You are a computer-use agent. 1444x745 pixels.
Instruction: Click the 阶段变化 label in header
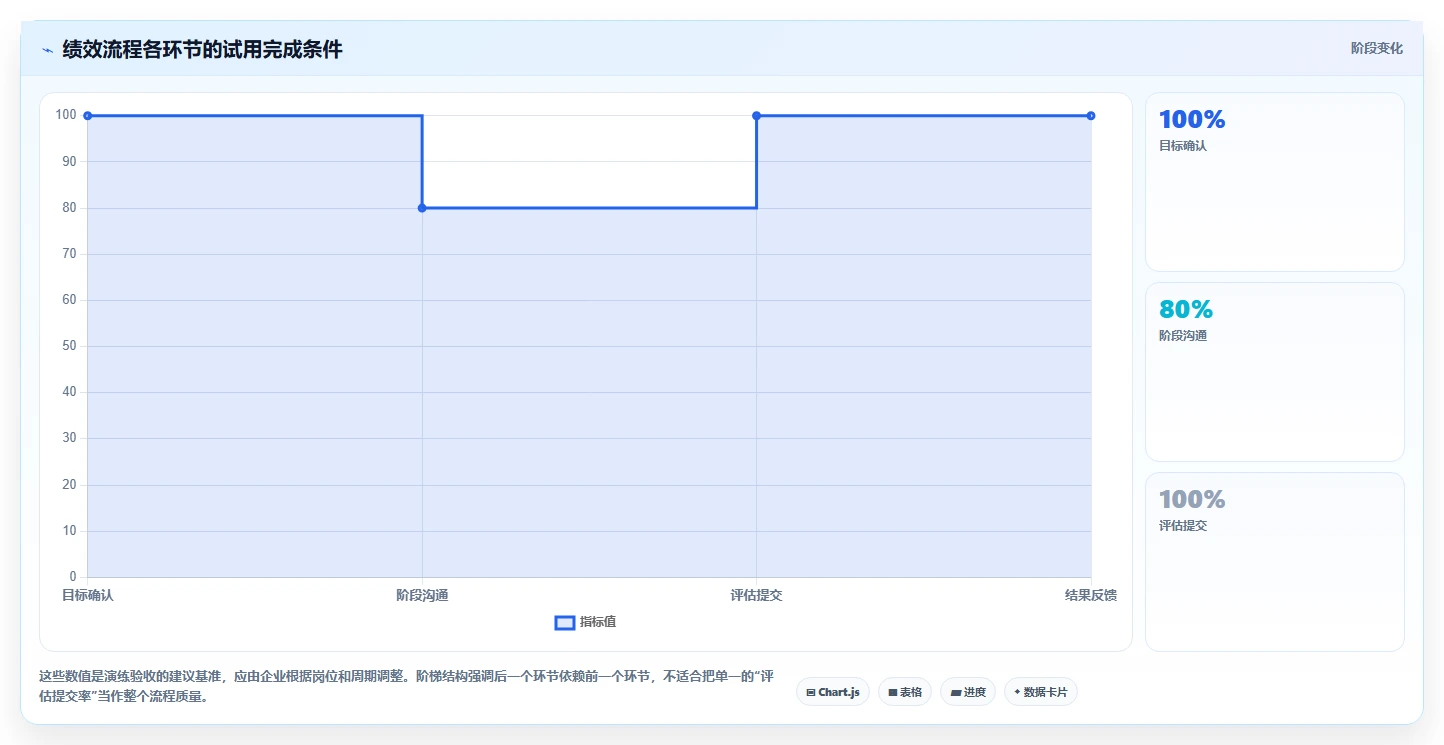(1376, 48)
